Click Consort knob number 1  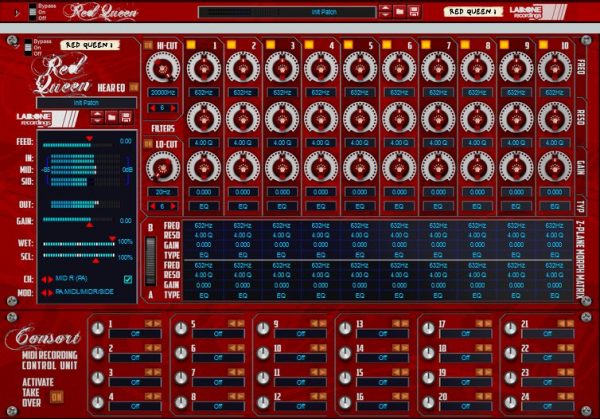pos(97,330)
